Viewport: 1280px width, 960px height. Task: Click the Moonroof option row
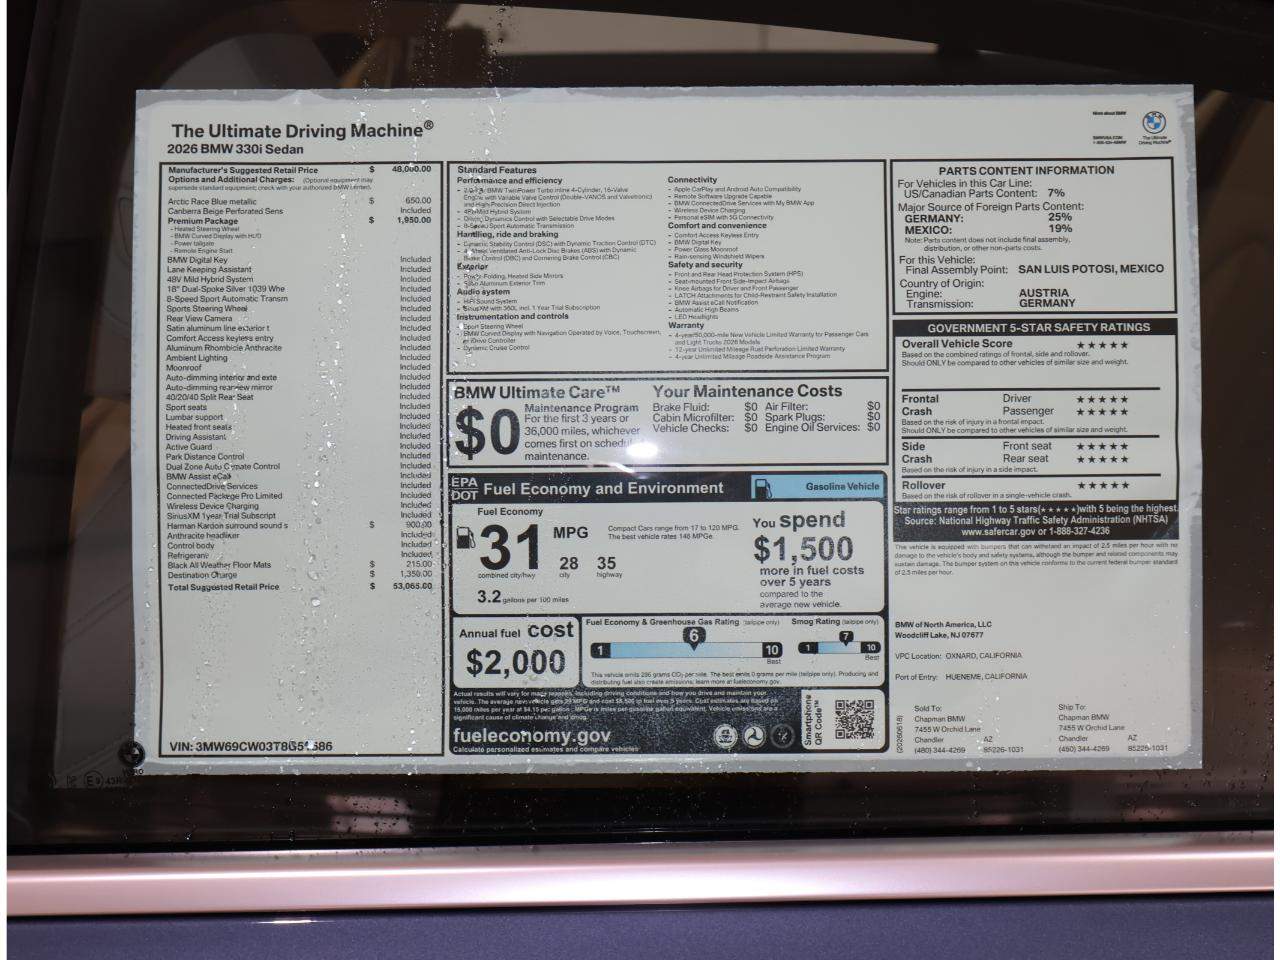299,368
